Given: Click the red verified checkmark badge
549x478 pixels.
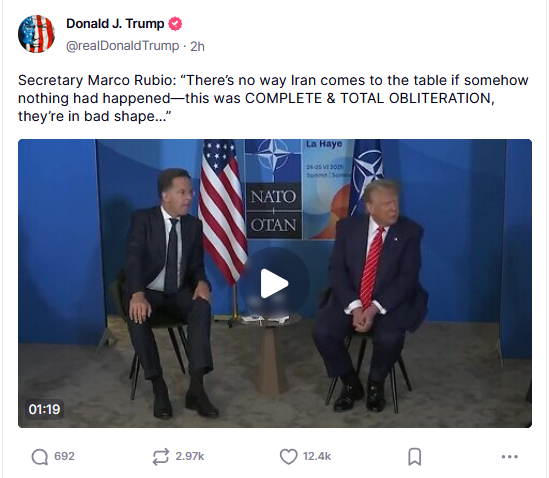Looking at the screenshot, I should [x=175, y=24].
